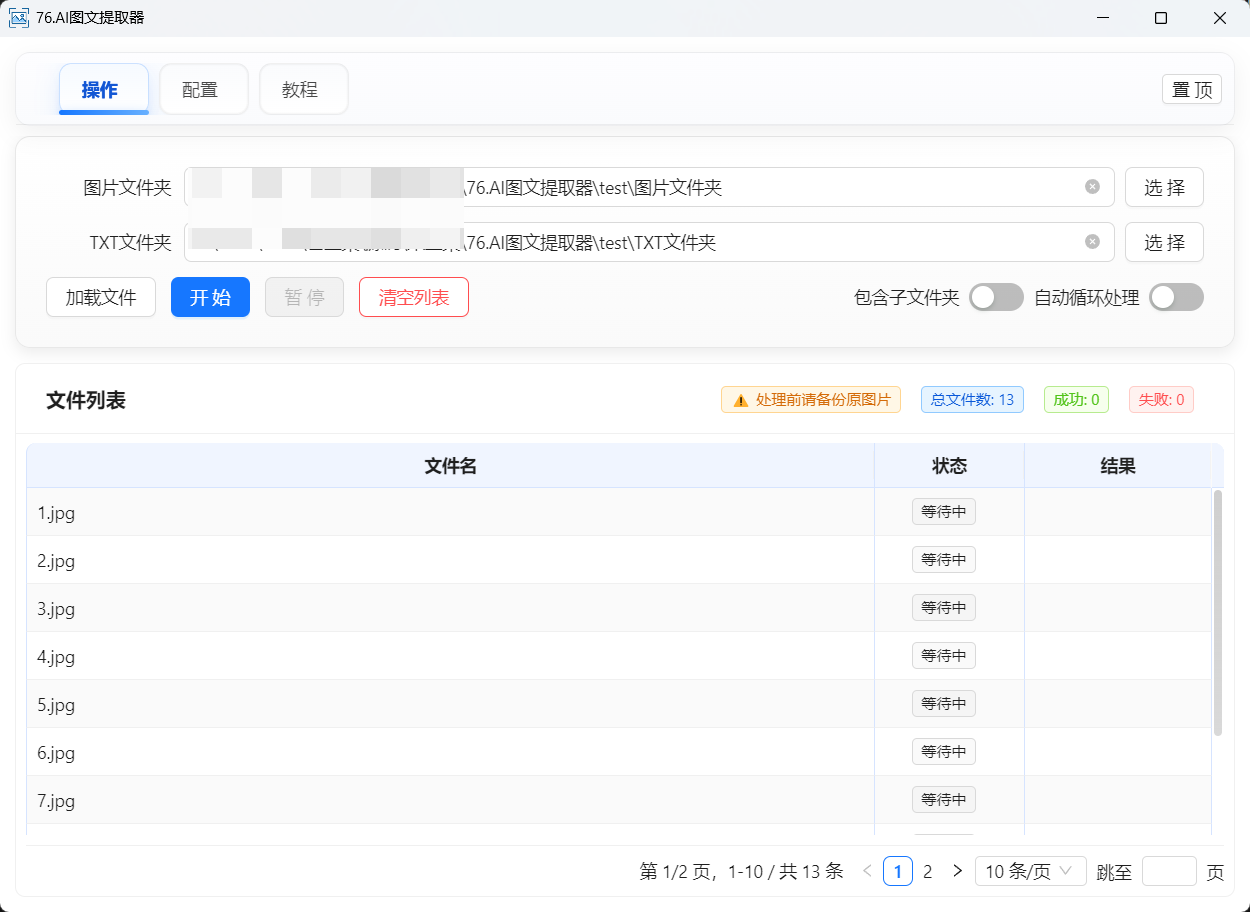Click the app icon in the title bar

pyautogui.click(x=18, y=18)
